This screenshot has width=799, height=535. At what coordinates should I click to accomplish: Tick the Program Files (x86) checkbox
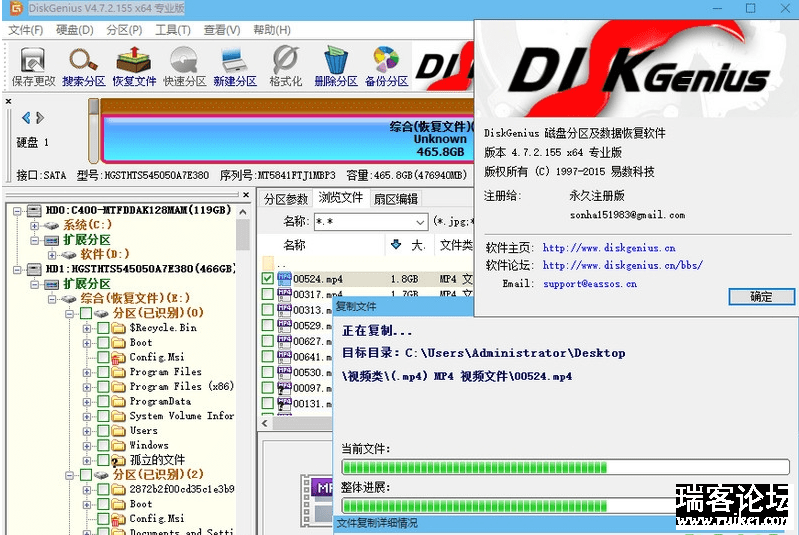pos(103,387)
